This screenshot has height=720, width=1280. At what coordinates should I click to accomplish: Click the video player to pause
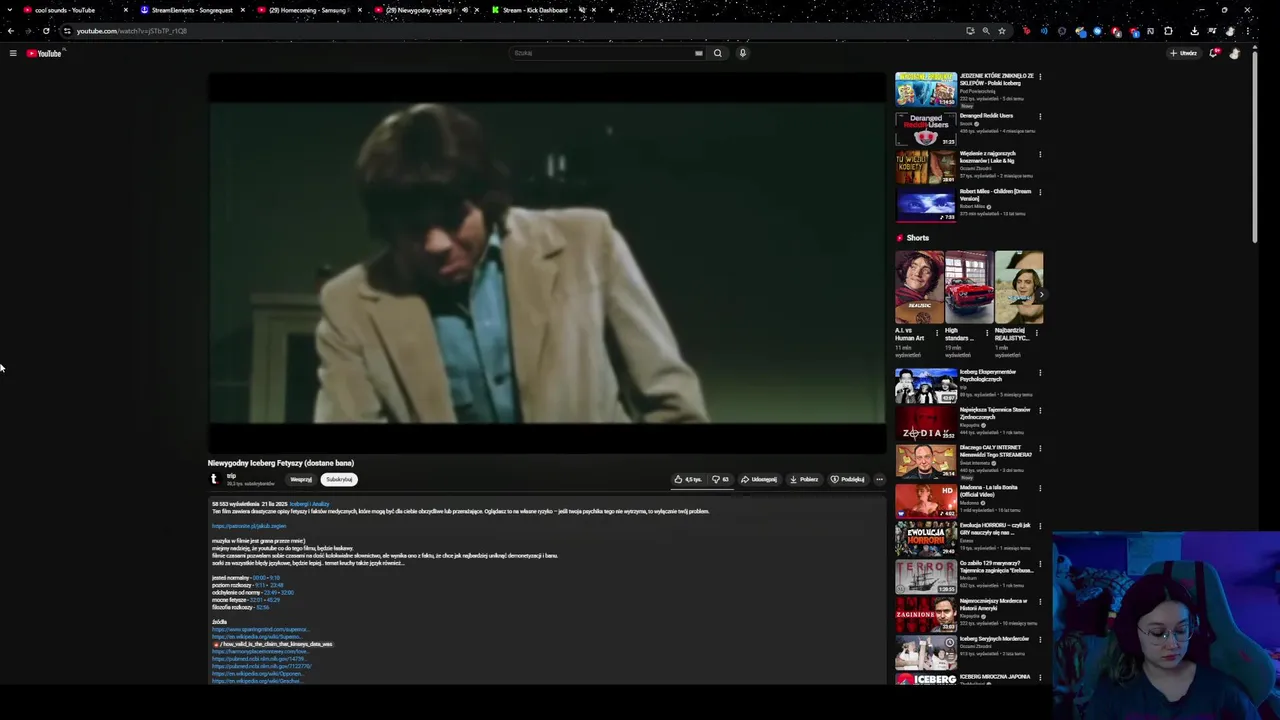(547, 263)
